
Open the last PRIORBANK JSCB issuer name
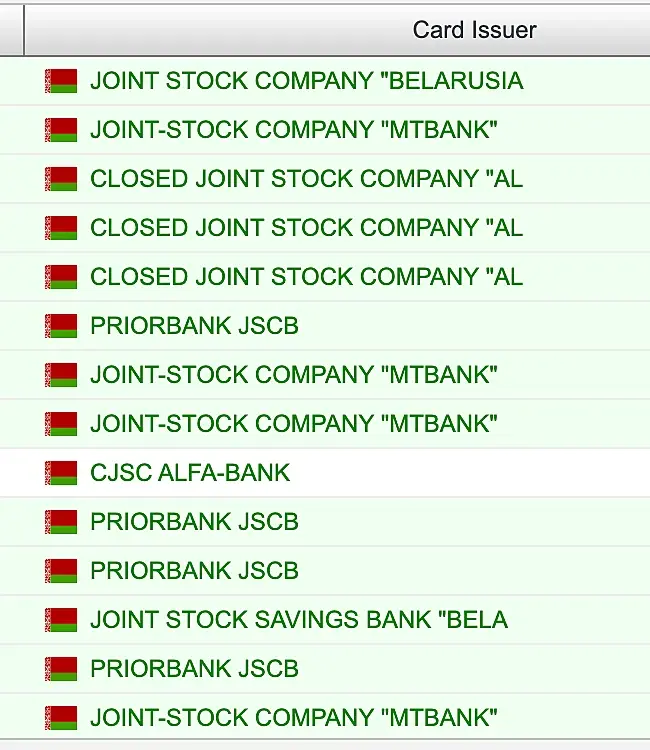(194, 669)
